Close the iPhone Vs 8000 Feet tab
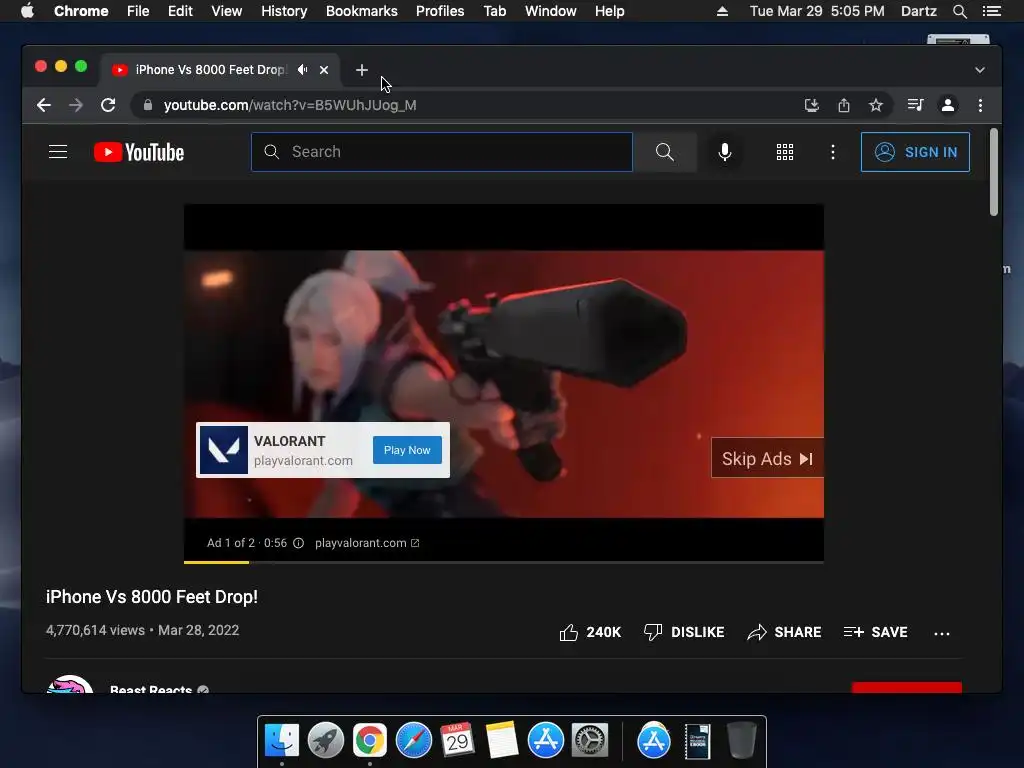The width and height of the screenshot is (1024, 768). coord(324,70)
